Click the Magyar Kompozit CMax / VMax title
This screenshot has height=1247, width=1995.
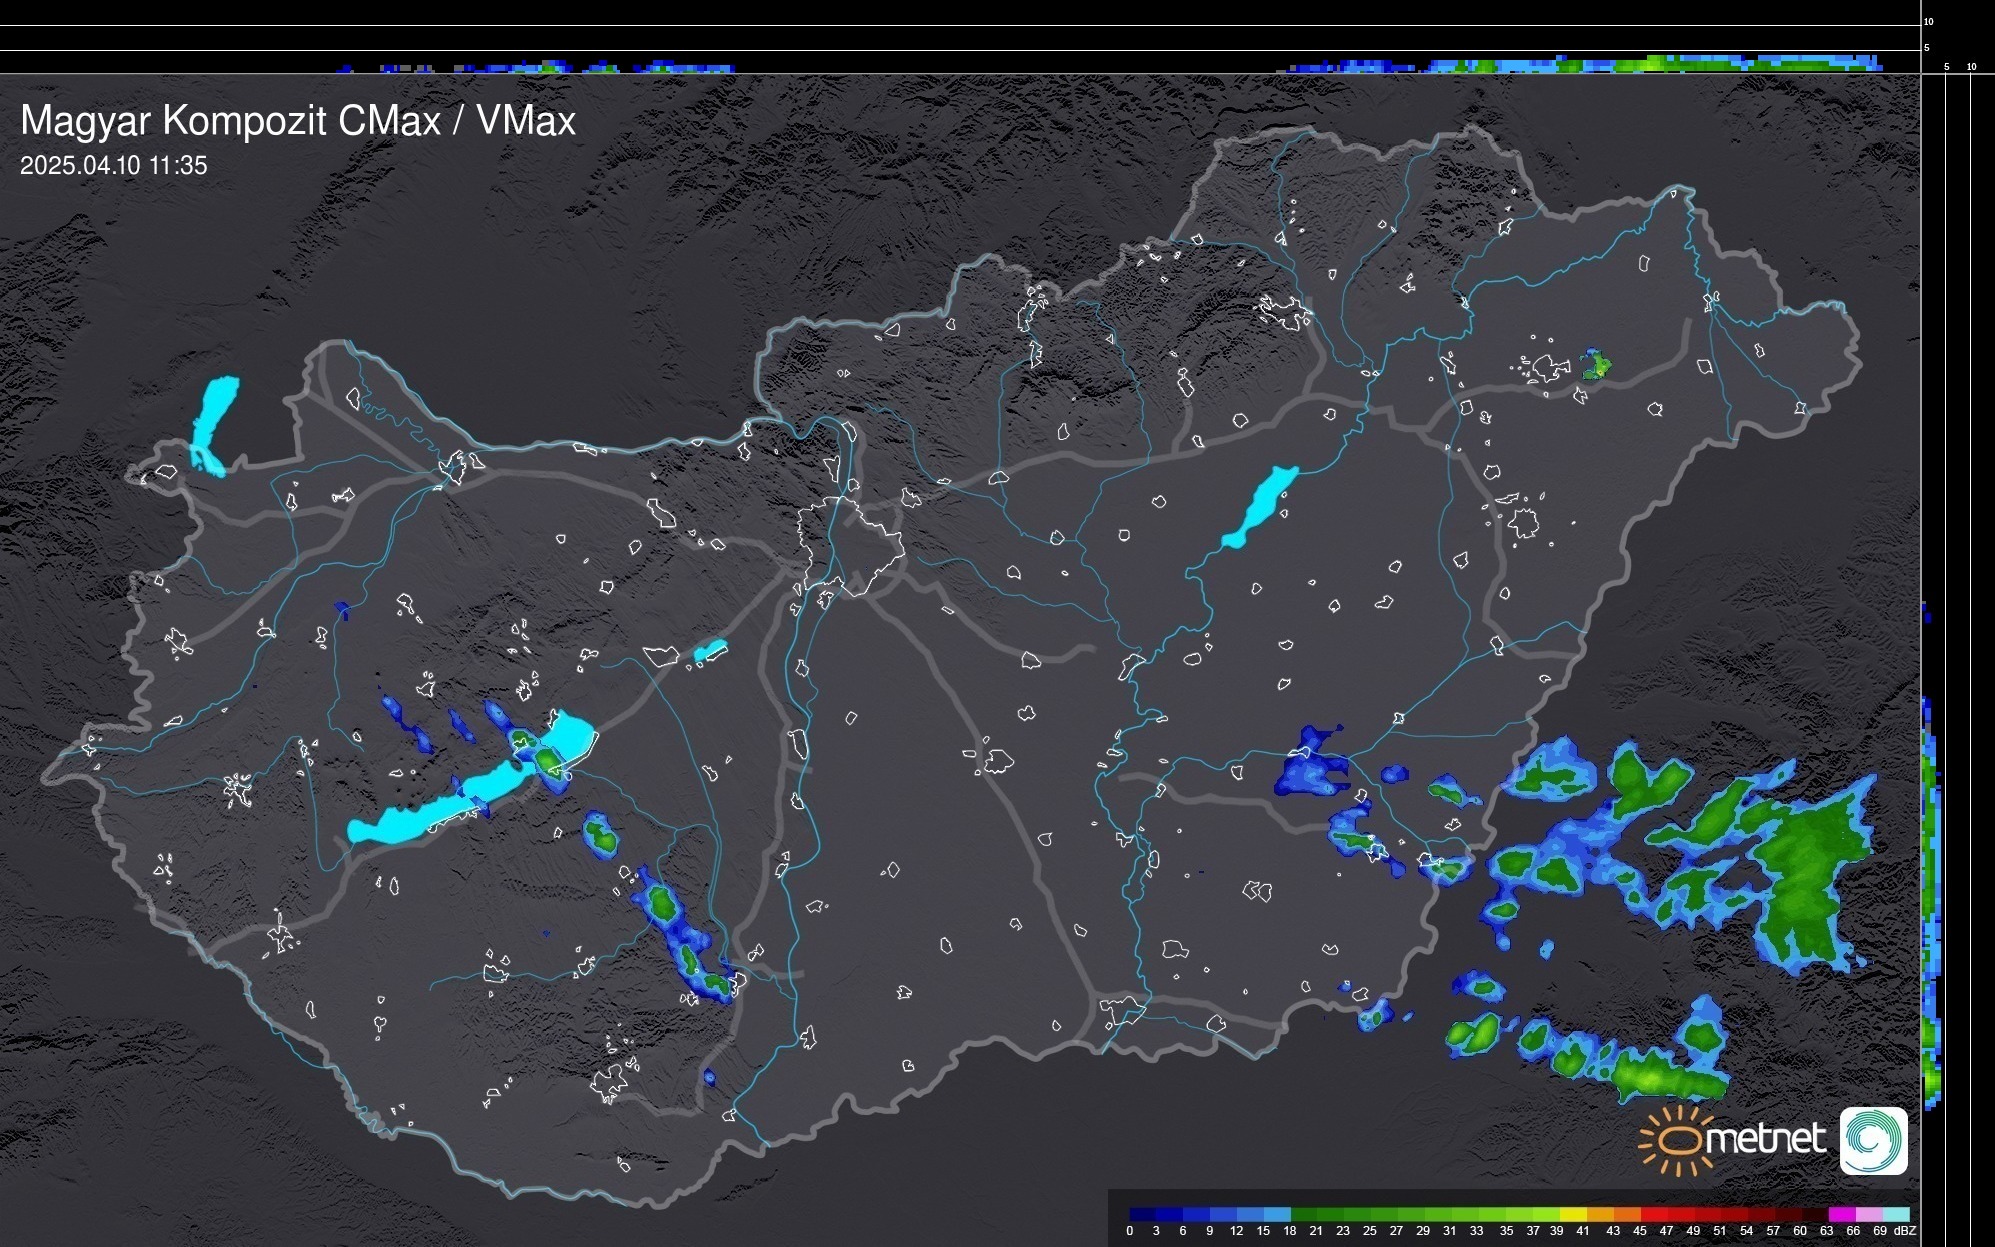point(298,121)
